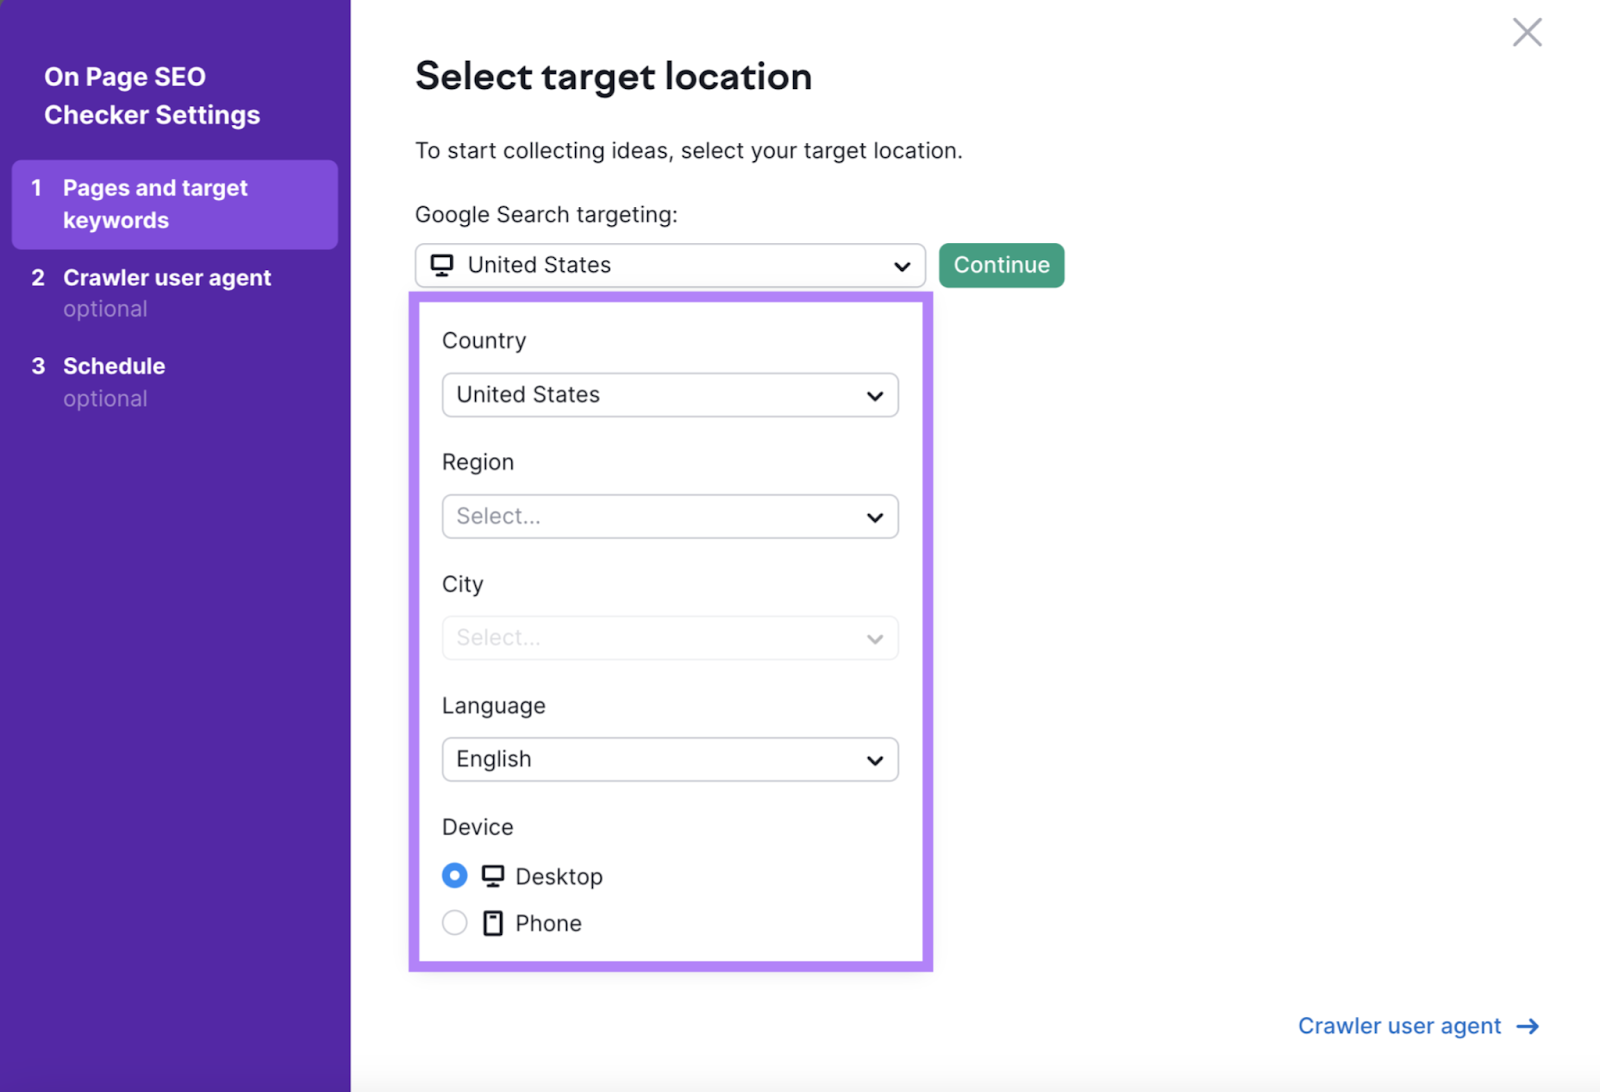Image resolution: width=1600 pixels, height=1092 pixels.
Task: Click the monitor icon in targeting dropdown
Action: point(442,265)
